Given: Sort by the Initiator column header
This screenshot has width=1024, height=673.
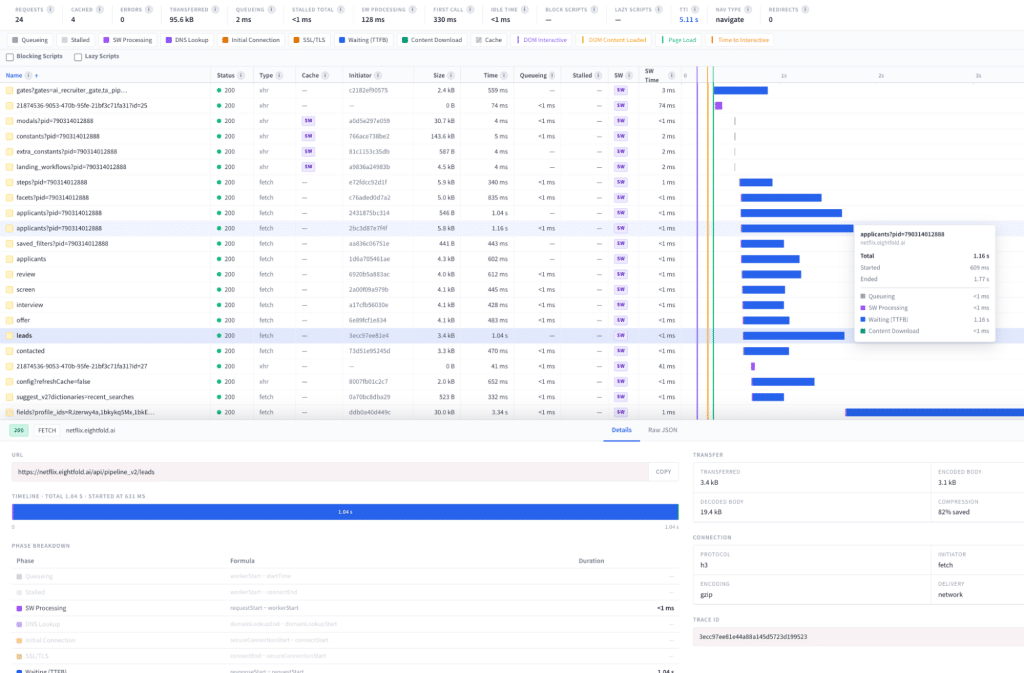Looking at the screenshot, I should [360, 76].
